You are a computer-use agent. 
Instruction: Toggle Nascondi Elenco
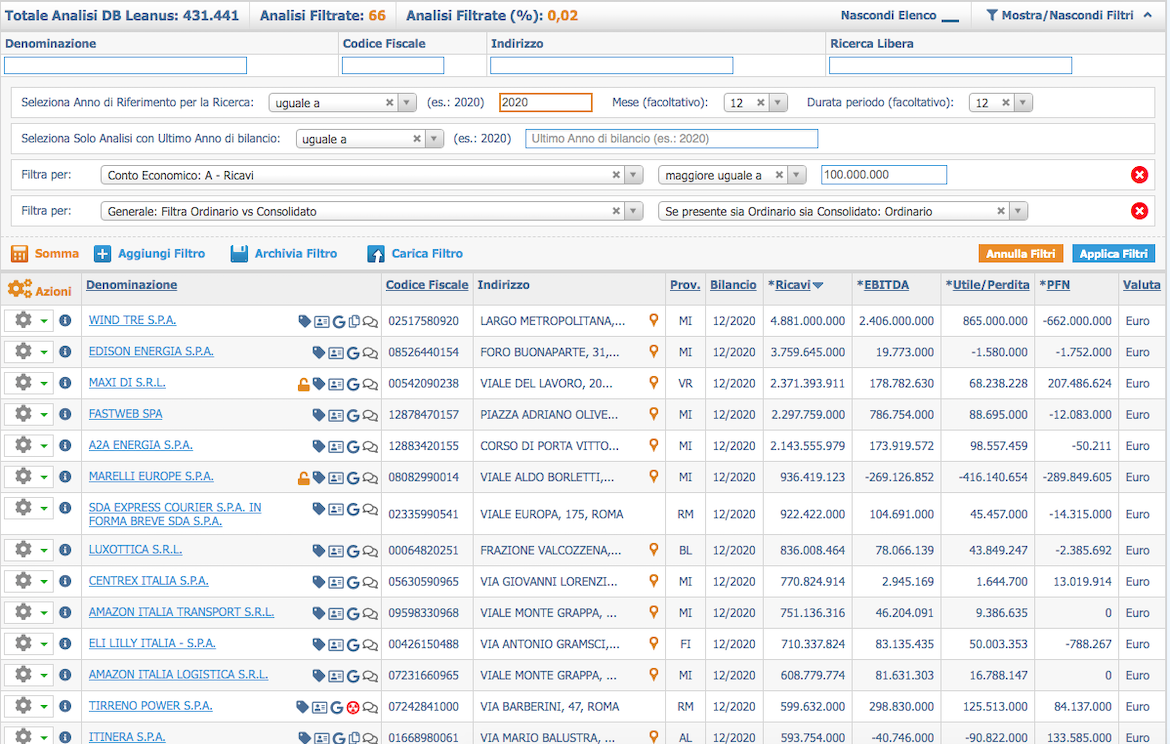pyautogui.click(x=899, y=16)
